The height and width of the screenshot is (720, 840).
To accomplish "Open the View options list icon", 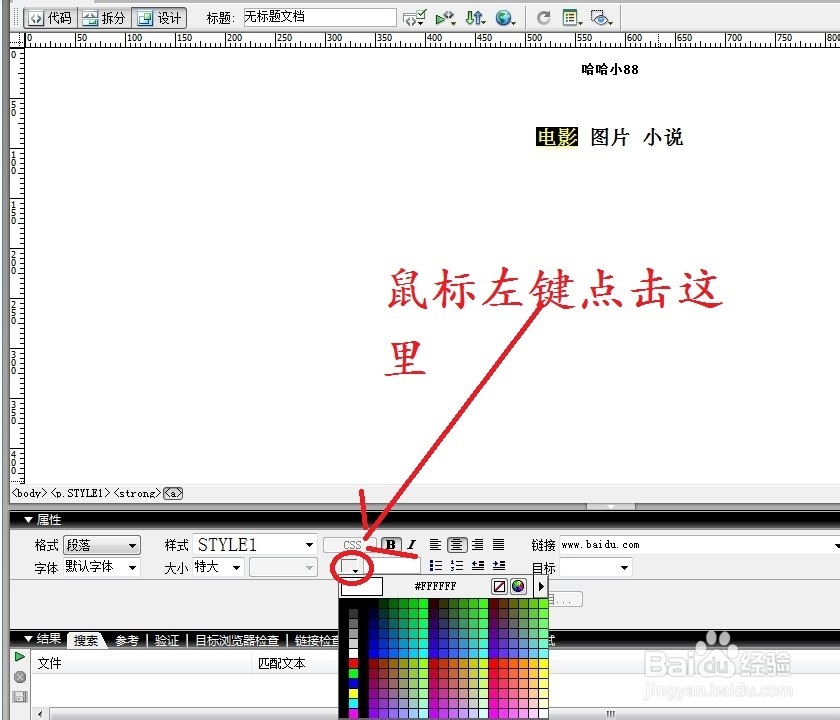I will 572,18.
